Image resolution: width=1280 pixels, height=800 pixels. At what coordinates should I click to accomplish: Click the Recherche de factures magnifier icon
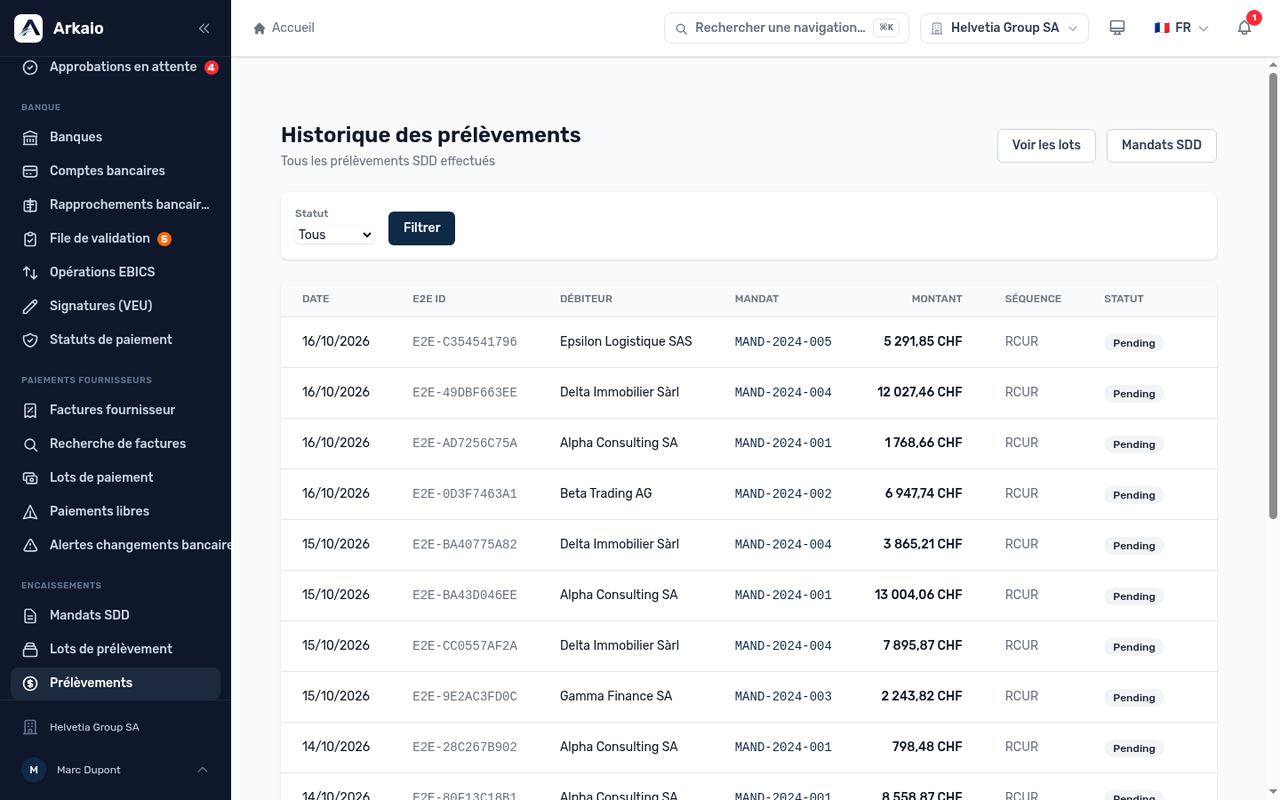coord(30,444)
